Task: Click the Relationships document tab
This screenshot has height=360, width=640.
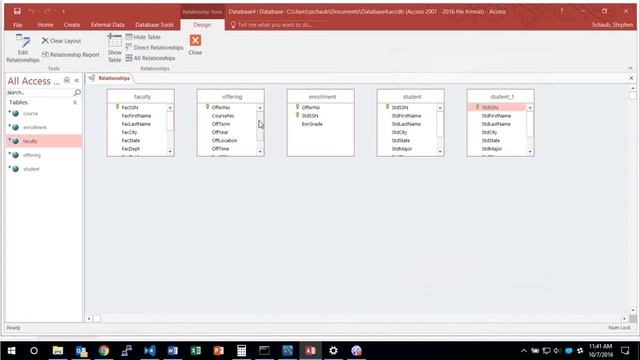Action: tap(109, 78)
